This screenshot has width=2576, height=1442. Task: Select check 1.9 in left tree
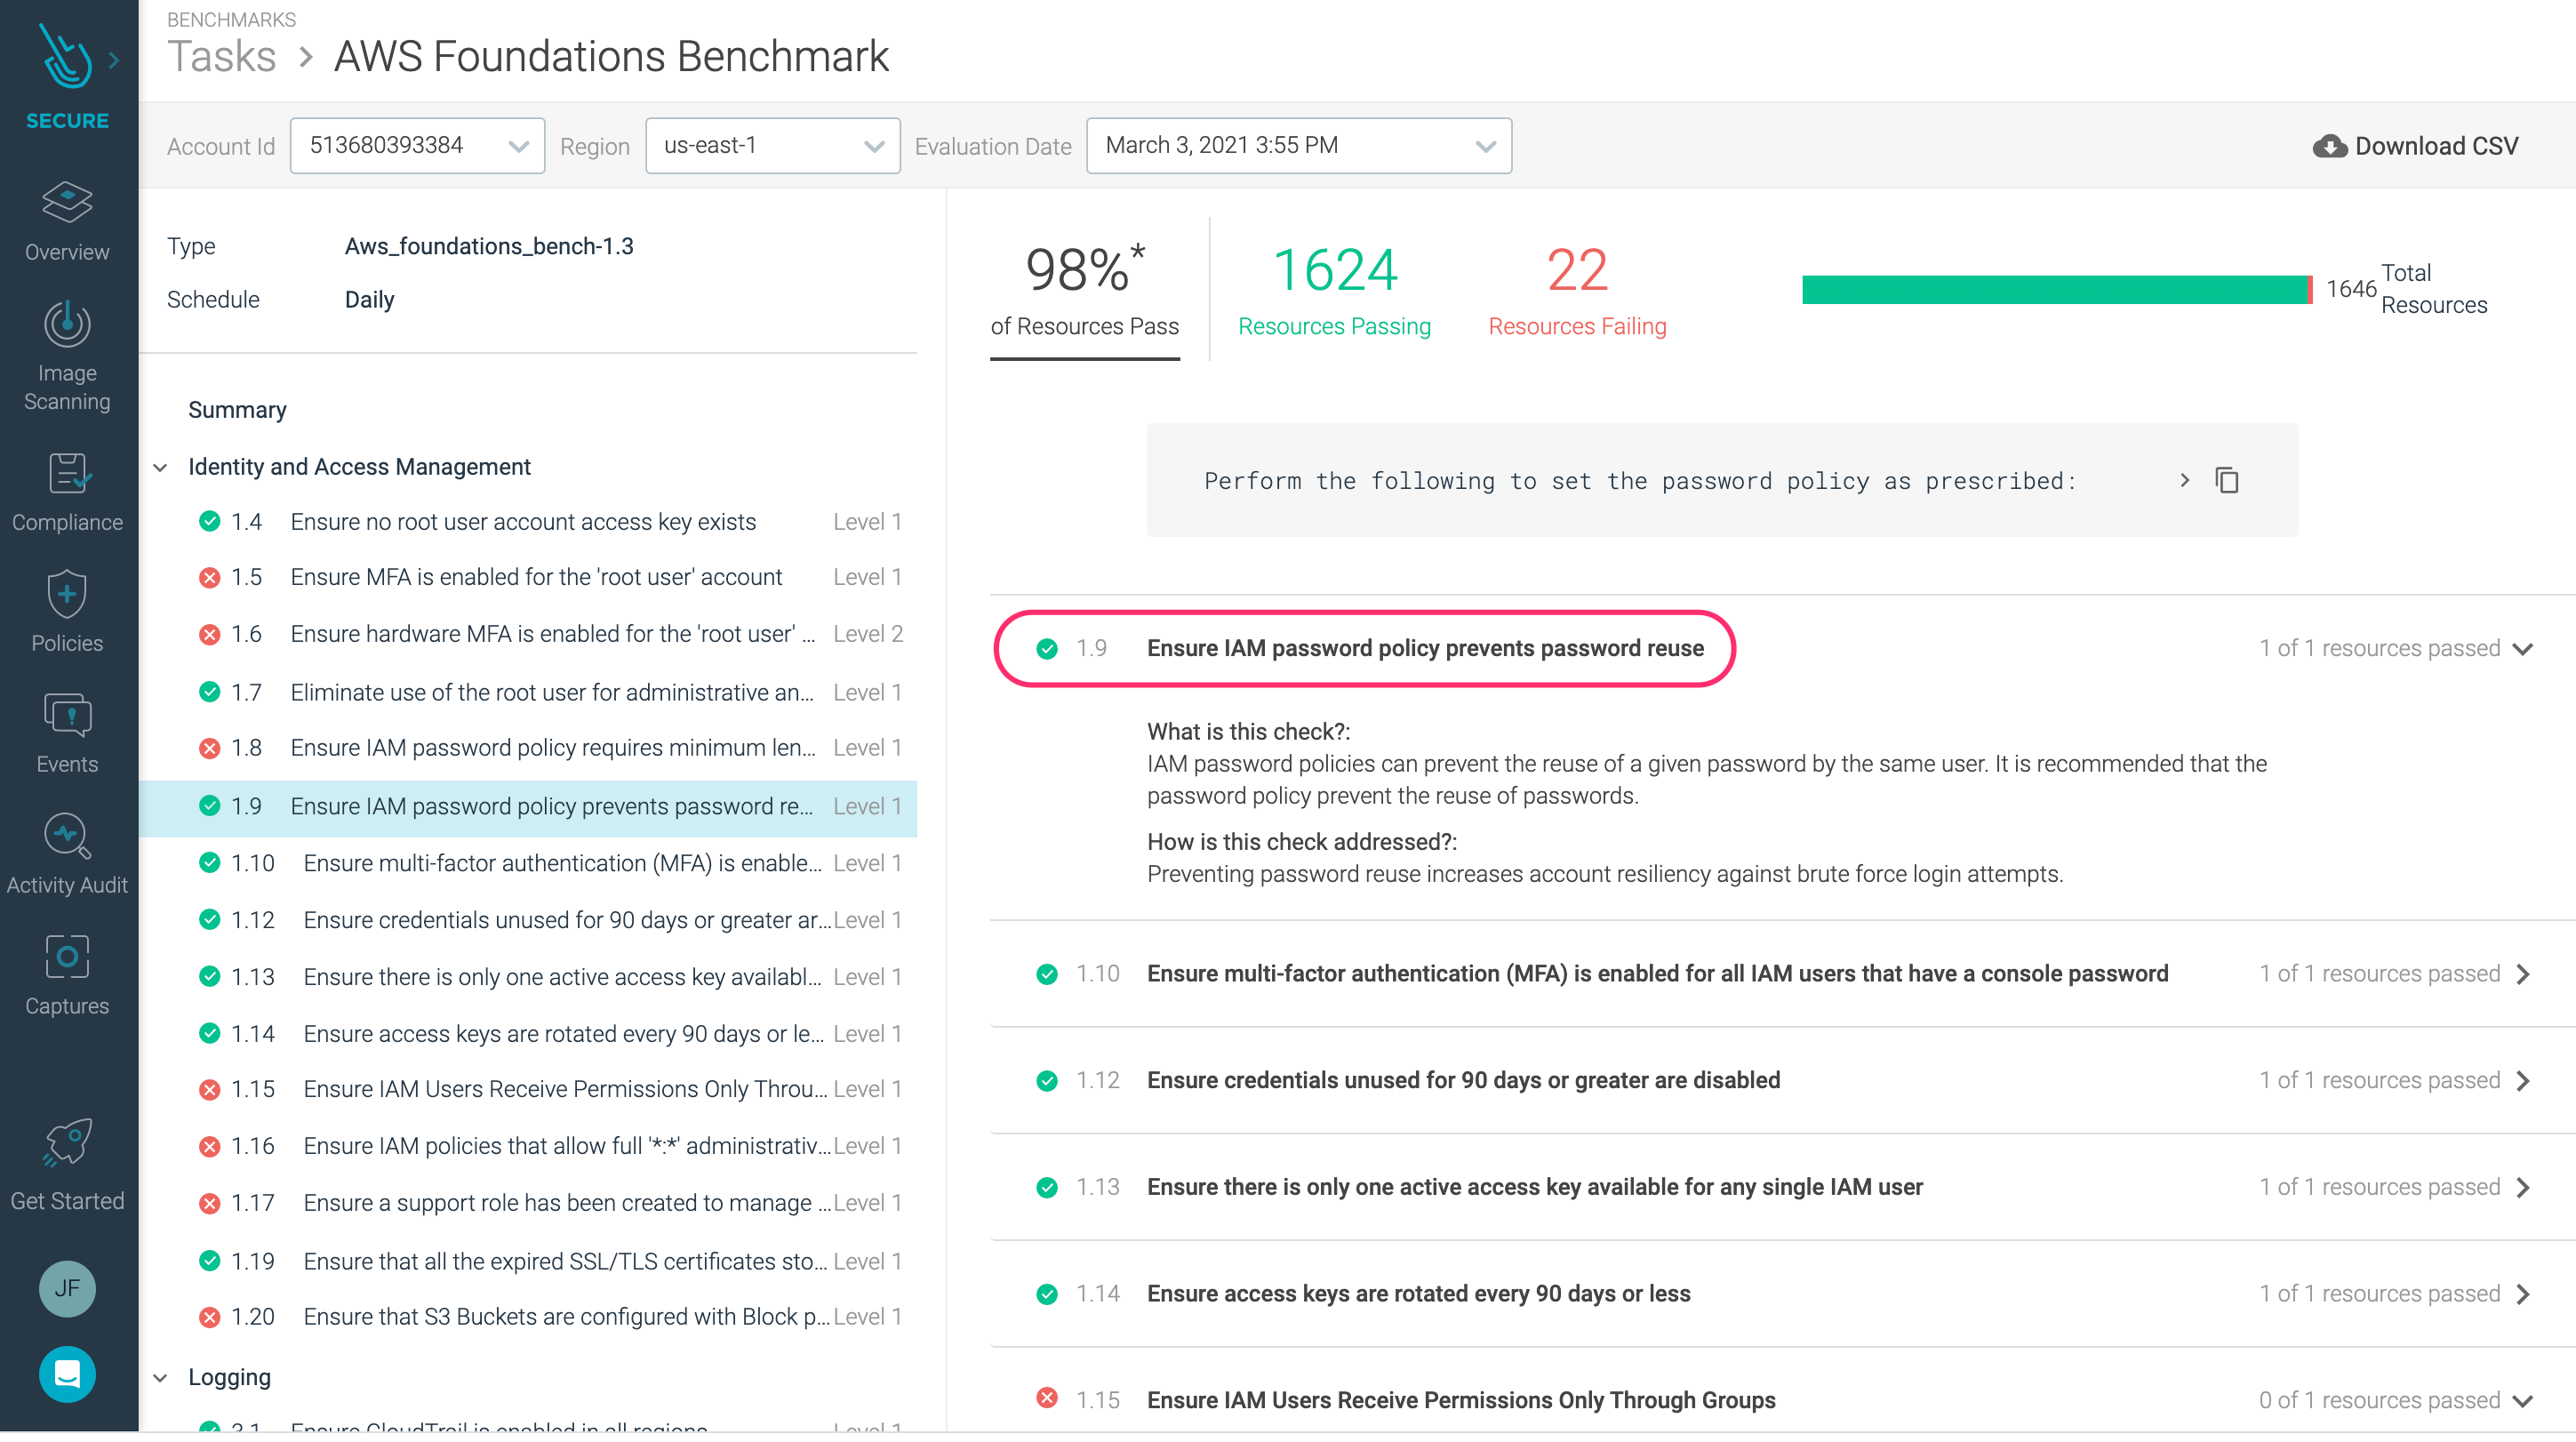[x=528, y=807]
